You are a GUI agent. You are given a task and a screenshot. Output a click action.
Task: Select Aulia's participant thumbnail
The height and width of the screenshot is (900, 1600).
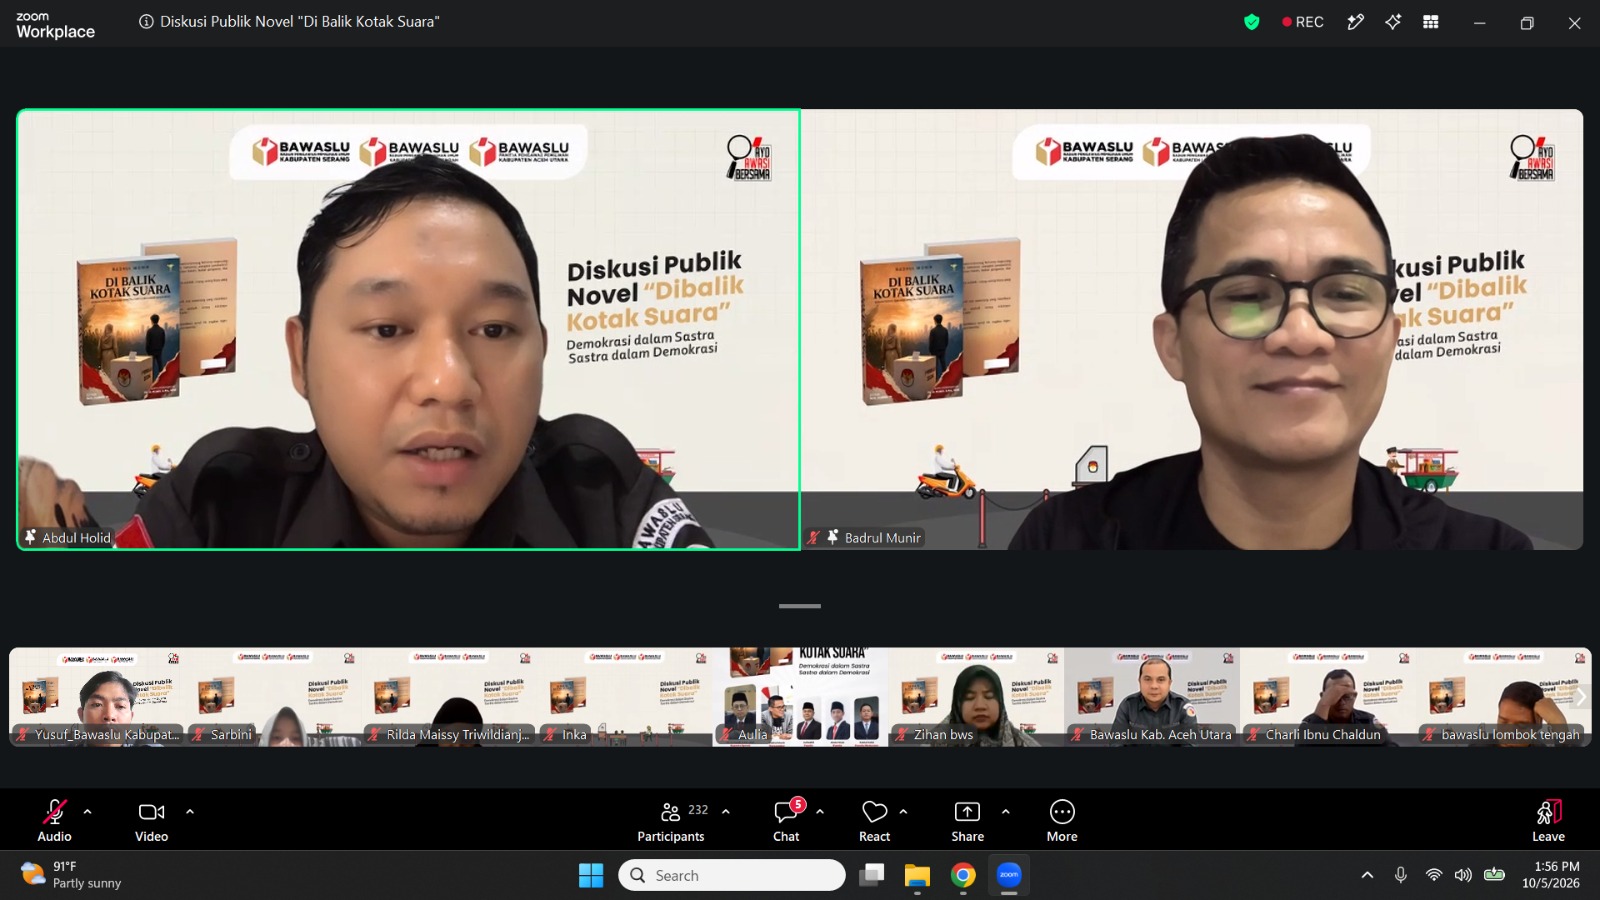(x=801, y=697)
